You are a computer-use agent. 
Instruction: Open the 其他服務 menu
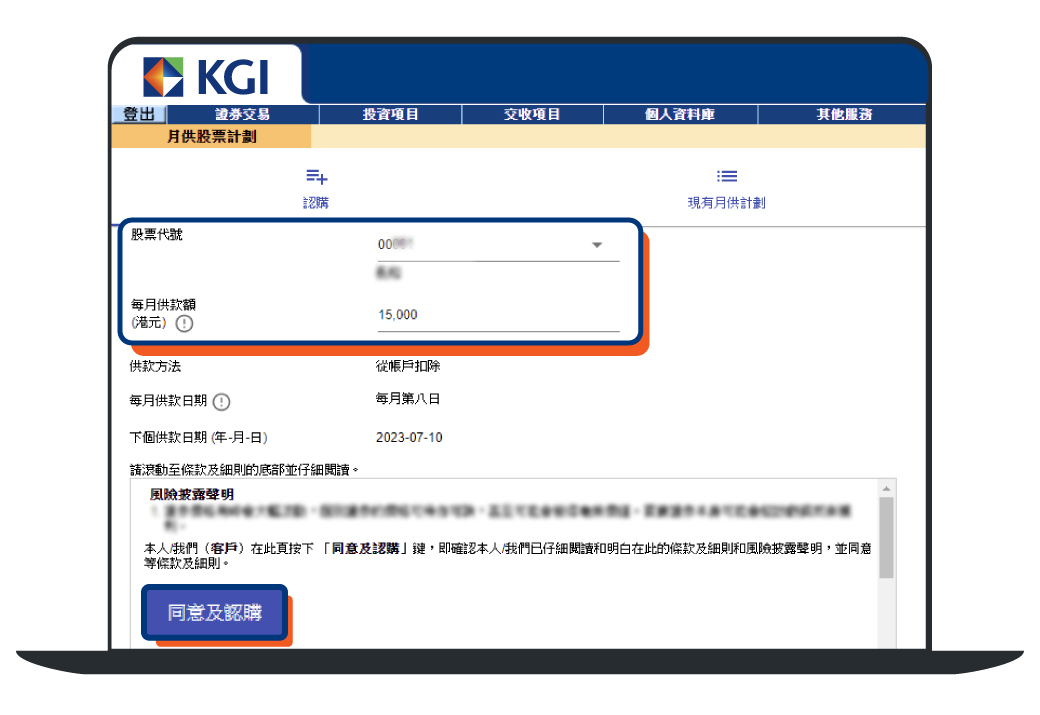pyautogui.click(x=844, y=114)
